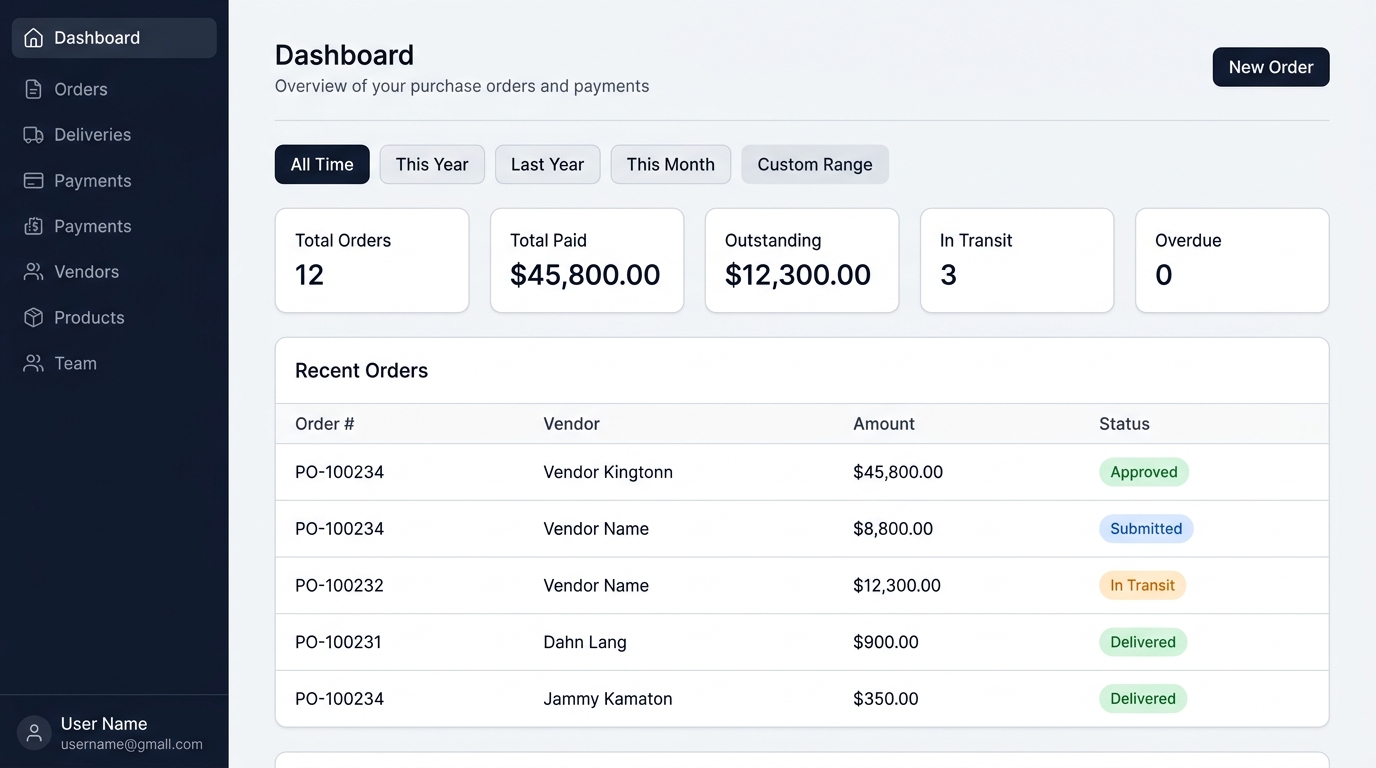Open Products via the box icon

[34, 318]
